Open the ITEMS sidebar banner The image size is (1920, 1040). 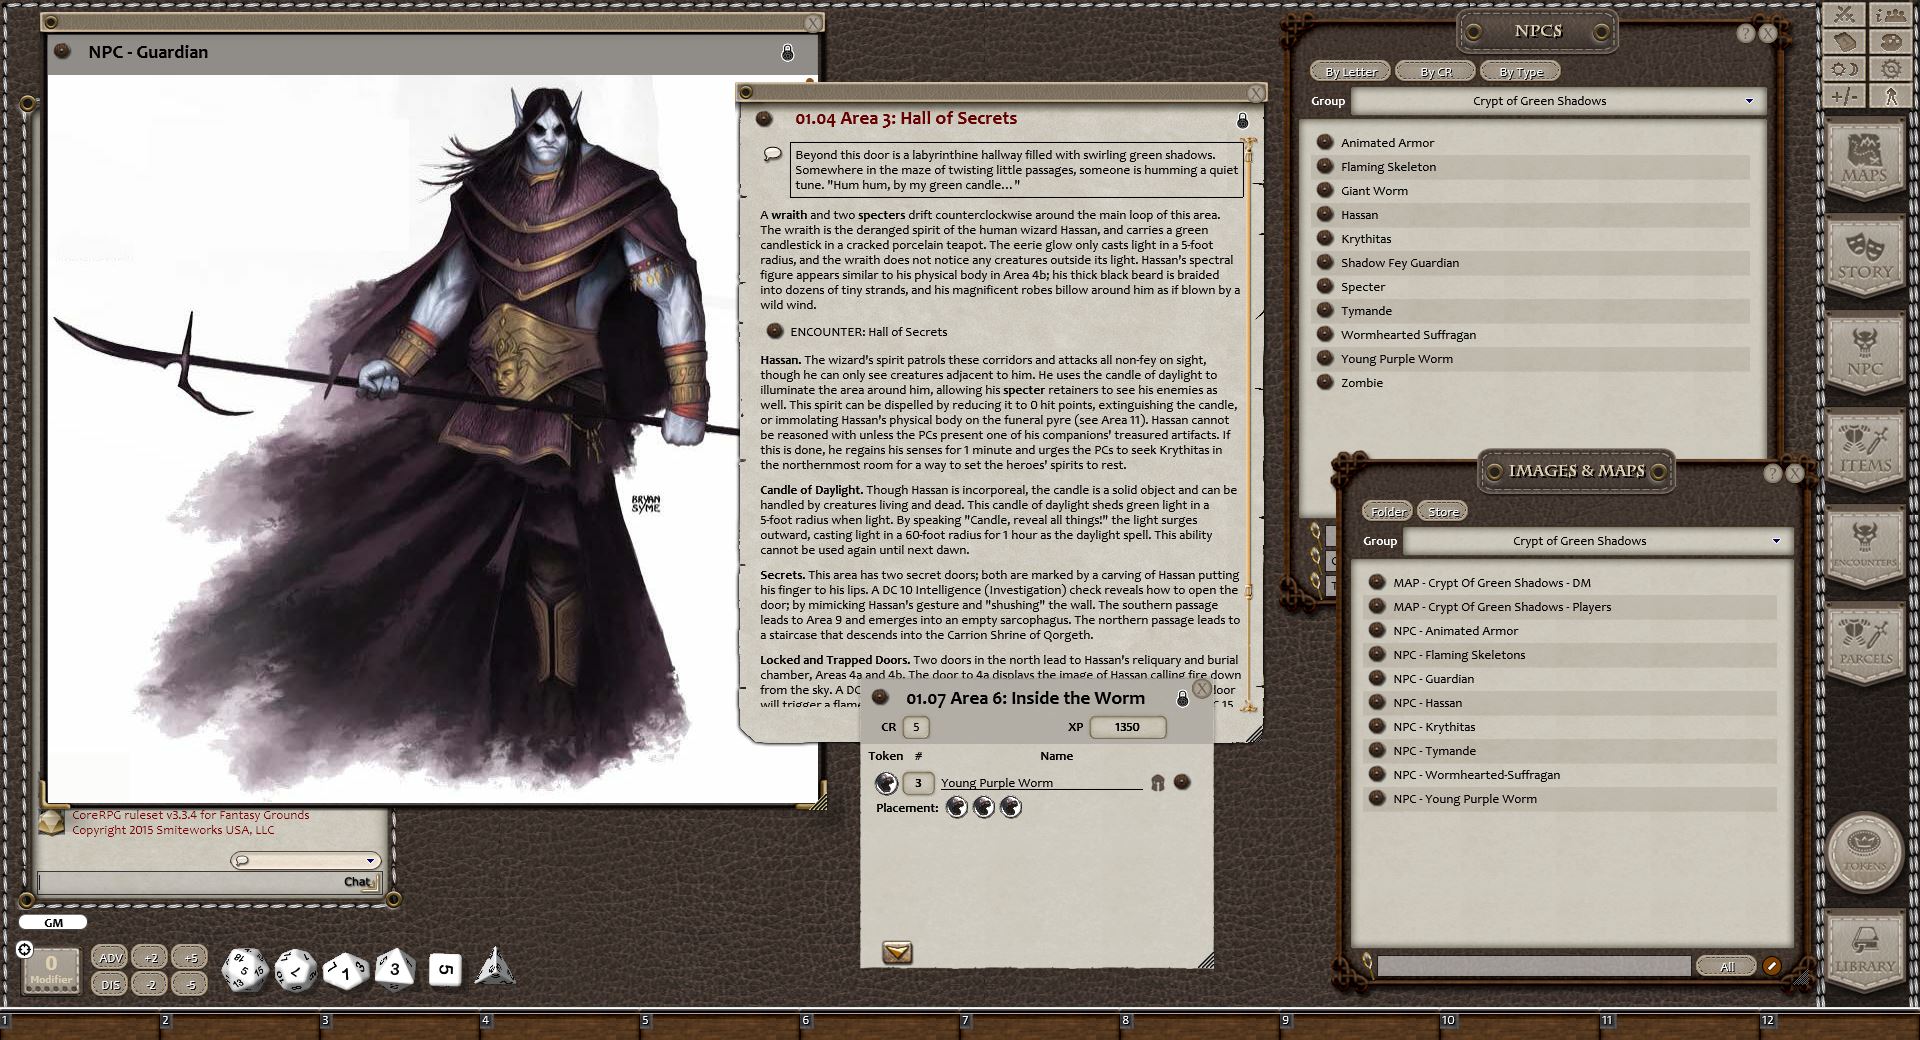click(1865, 451)
